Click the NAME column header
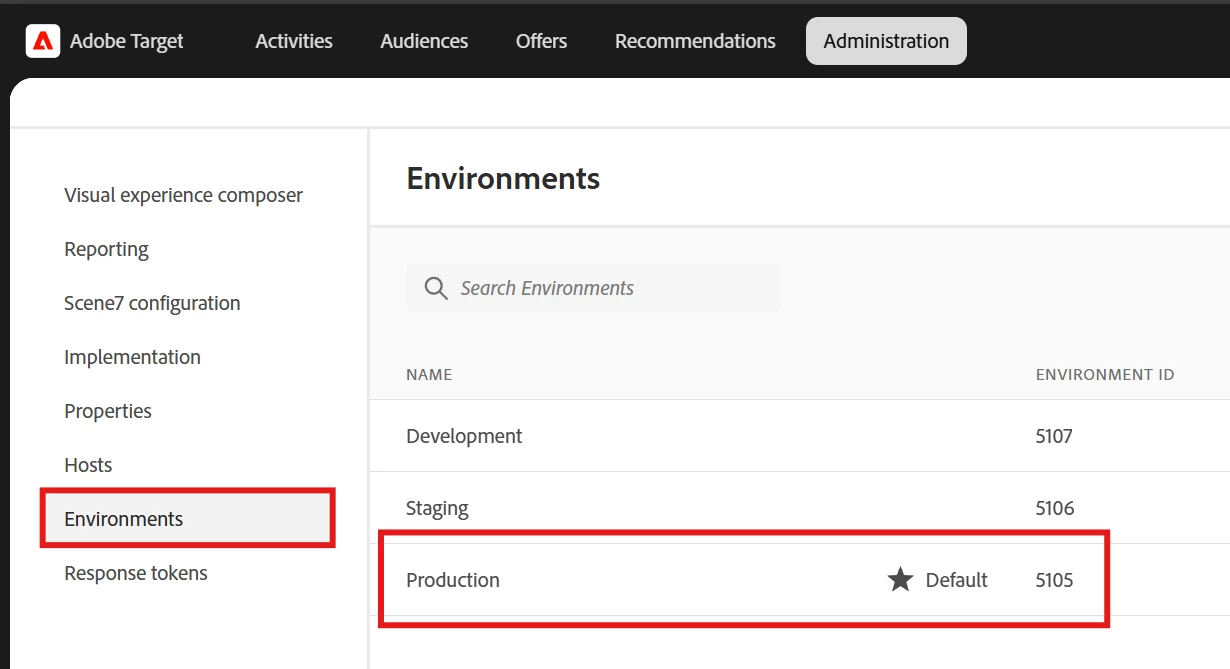 coord(429,375)
